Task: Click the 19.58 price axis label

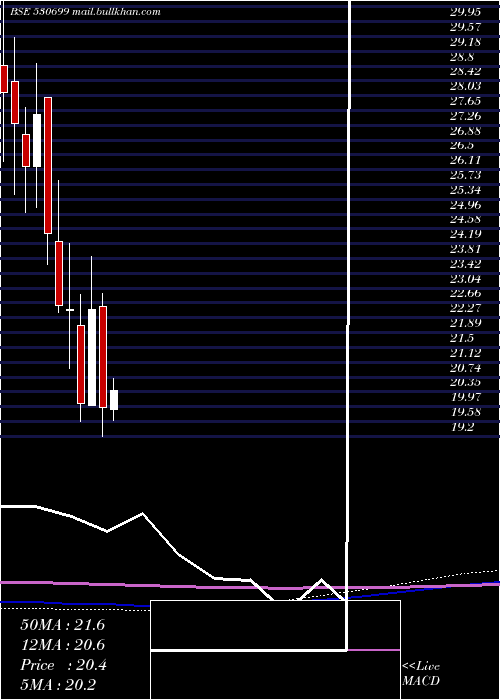Action: (465, 412)
